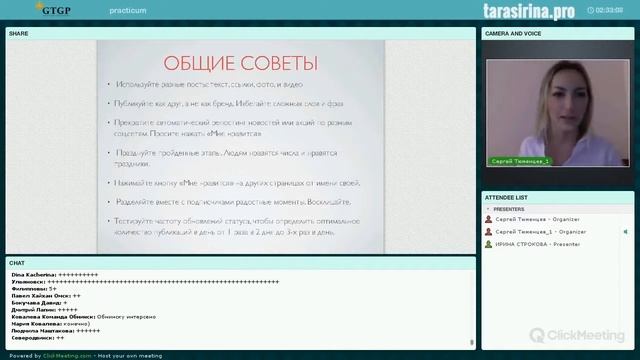
Task: Click the shared slide titled ОБЩИЕ СОВЕТЫ
Action: click(241, 147)
